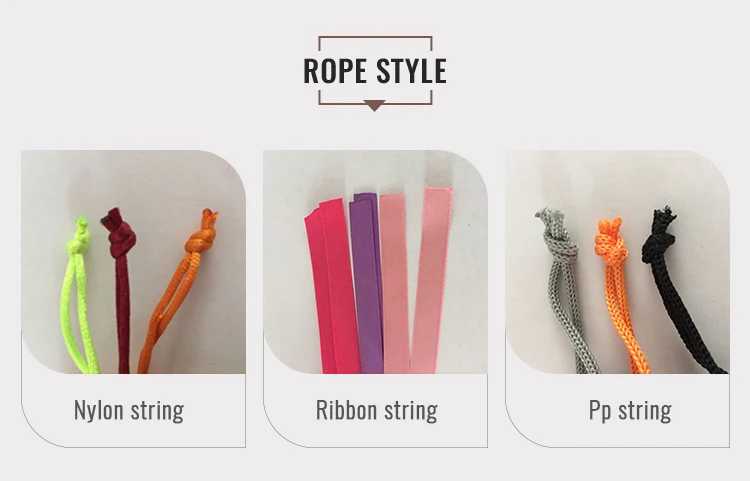Viewport: 750px width, 481px height.
Task: Click the brown triangle below ROPE STYLE
Action: (x=375, y=106)
